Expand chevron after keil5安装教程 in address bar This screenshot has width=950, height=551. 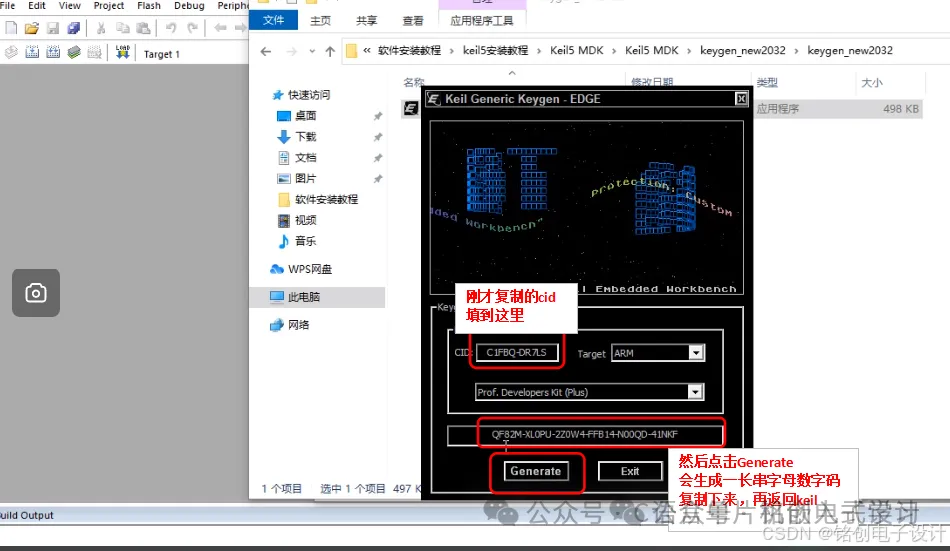coord(539,51)
